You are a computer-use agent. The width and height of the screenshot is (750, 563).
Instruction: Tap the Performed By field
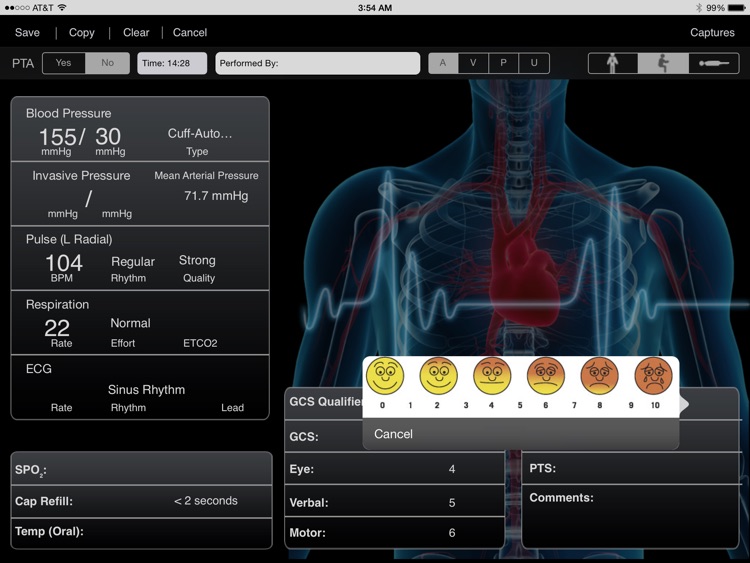pyautogui.click(x=318, y=63)
